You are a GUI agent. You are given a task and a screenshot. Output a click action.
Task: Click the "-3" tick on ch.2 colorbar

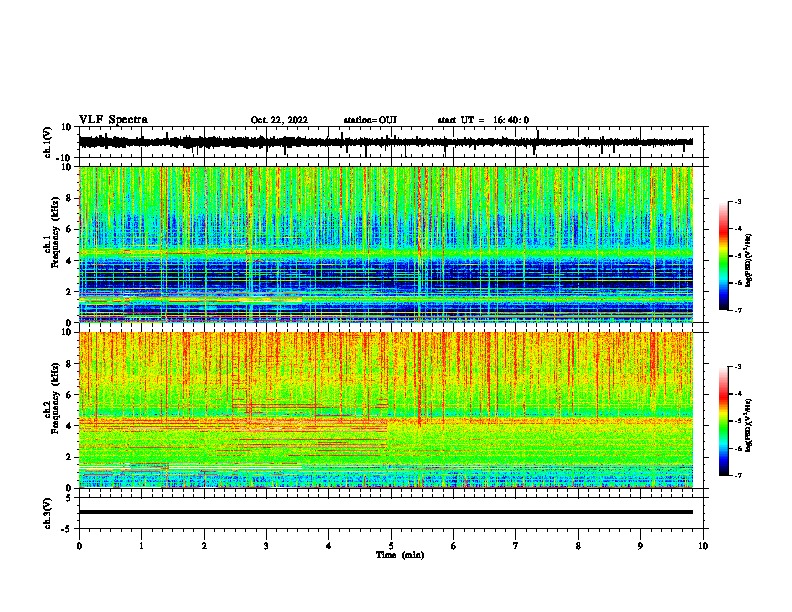738,367
